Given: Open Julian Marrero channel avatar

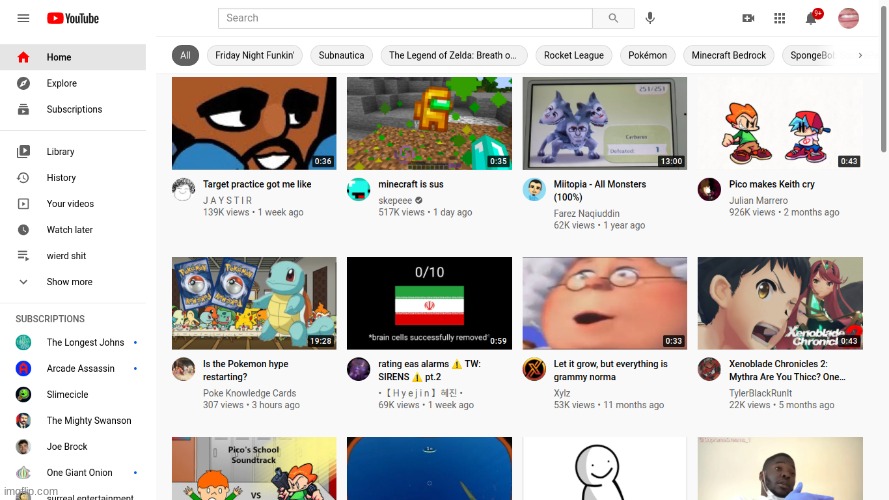Looking at the screenshot, I should [709, 189].
